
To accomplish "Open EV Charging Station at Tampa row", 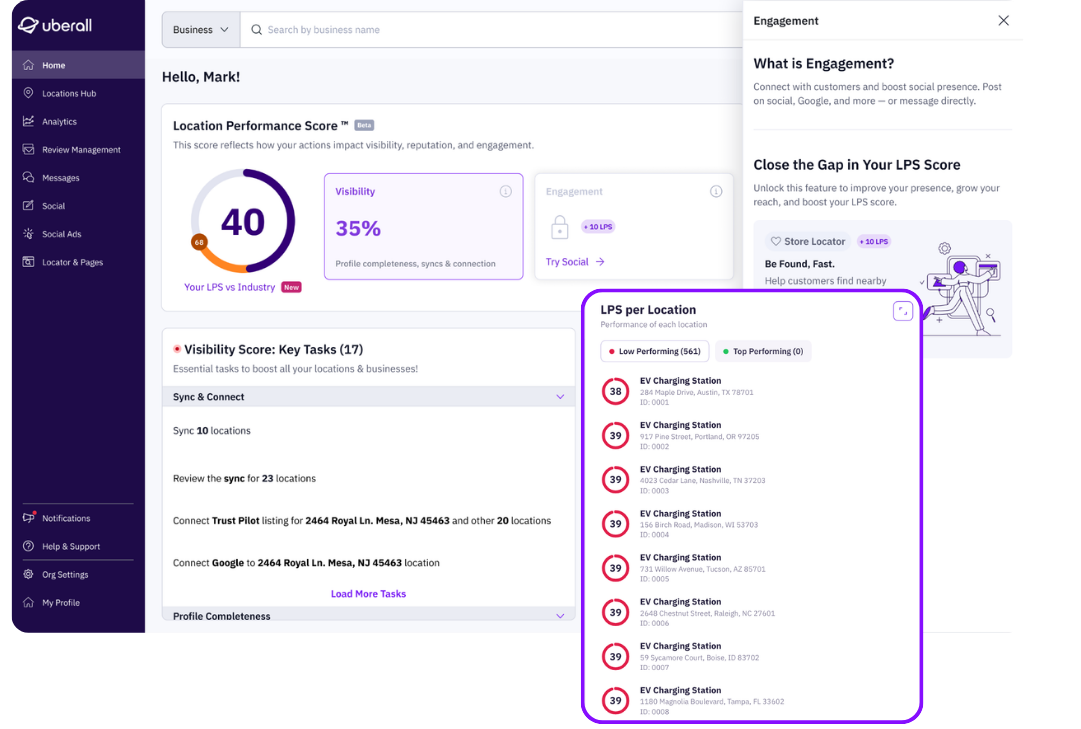I will (x=751, y=700).
